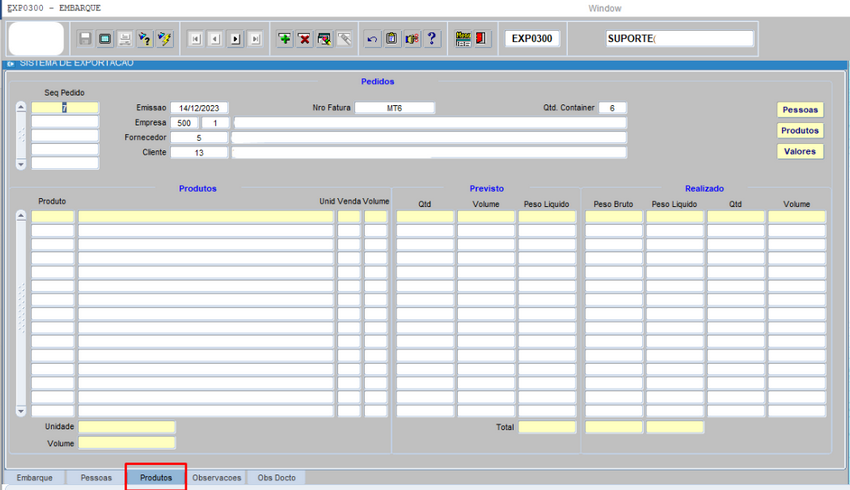Focus the Emissao date field

pyautogui.click(x=199, y=108)
